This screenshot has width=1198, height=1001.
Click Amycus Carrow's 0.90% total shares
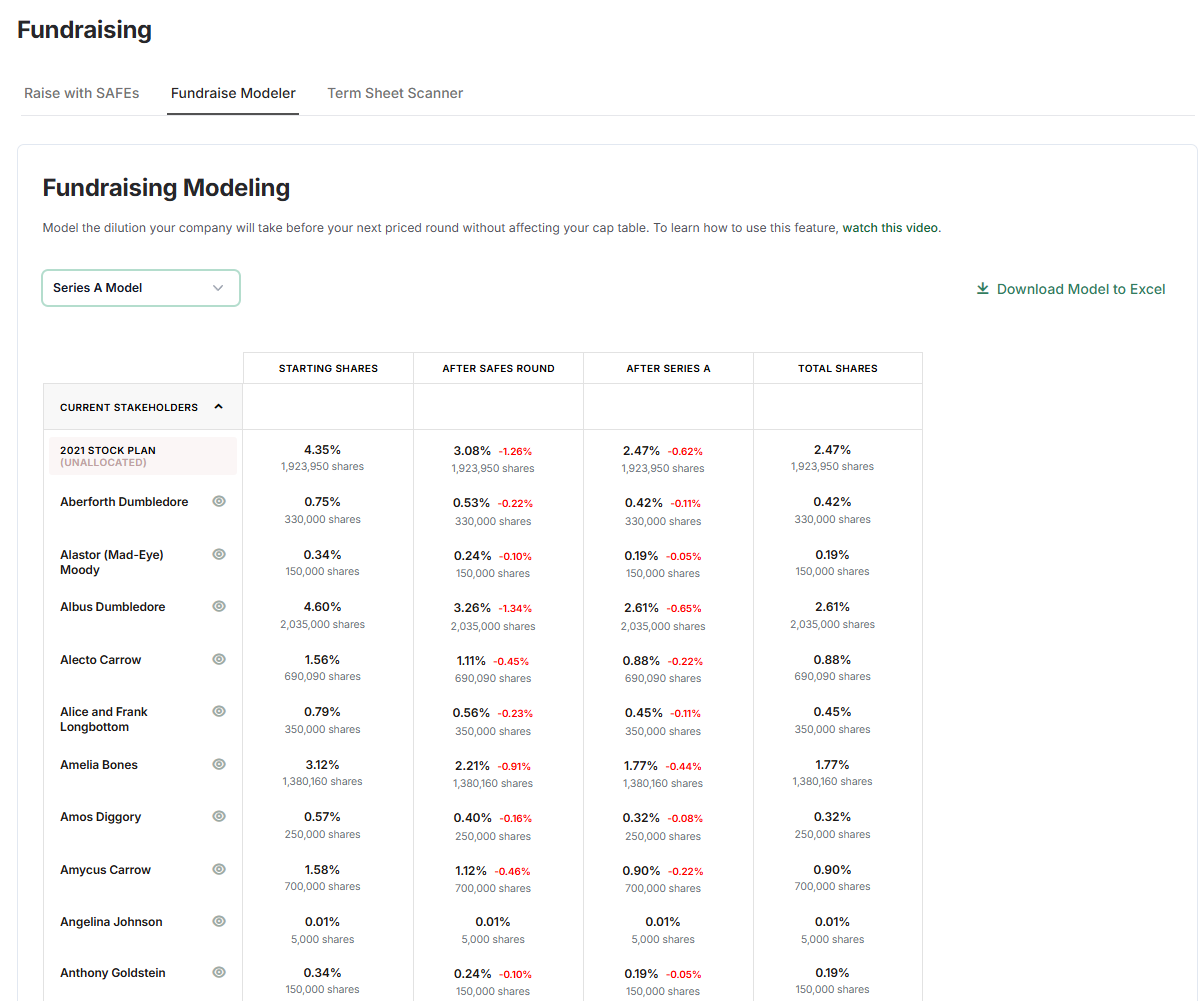click(832, 870)
